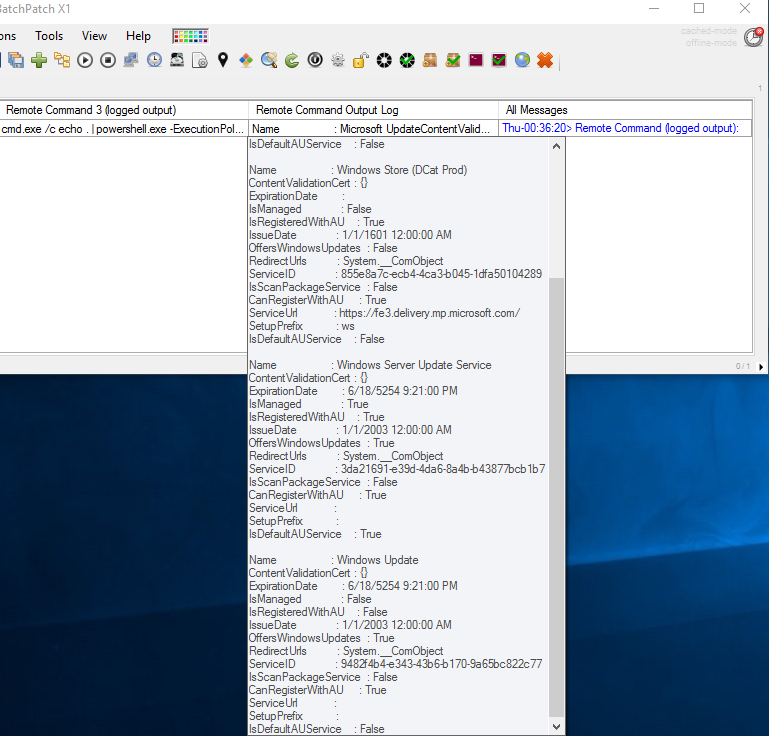The height and width of the screenshot is (736, 769).
Task: Click the brown package box icon
Action: 430,60
